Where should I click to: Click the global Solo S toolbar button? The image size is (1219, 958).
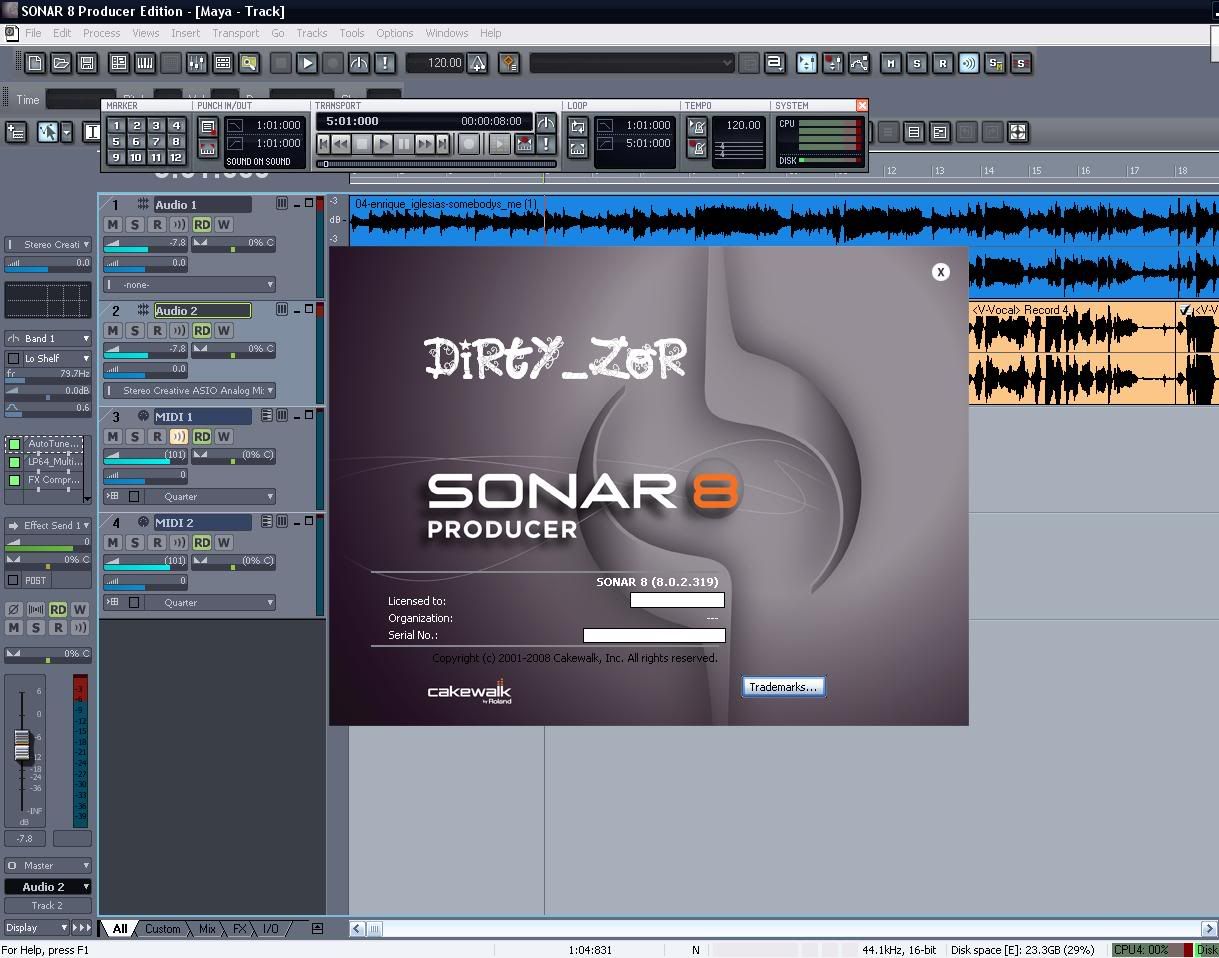coord(917,63)
